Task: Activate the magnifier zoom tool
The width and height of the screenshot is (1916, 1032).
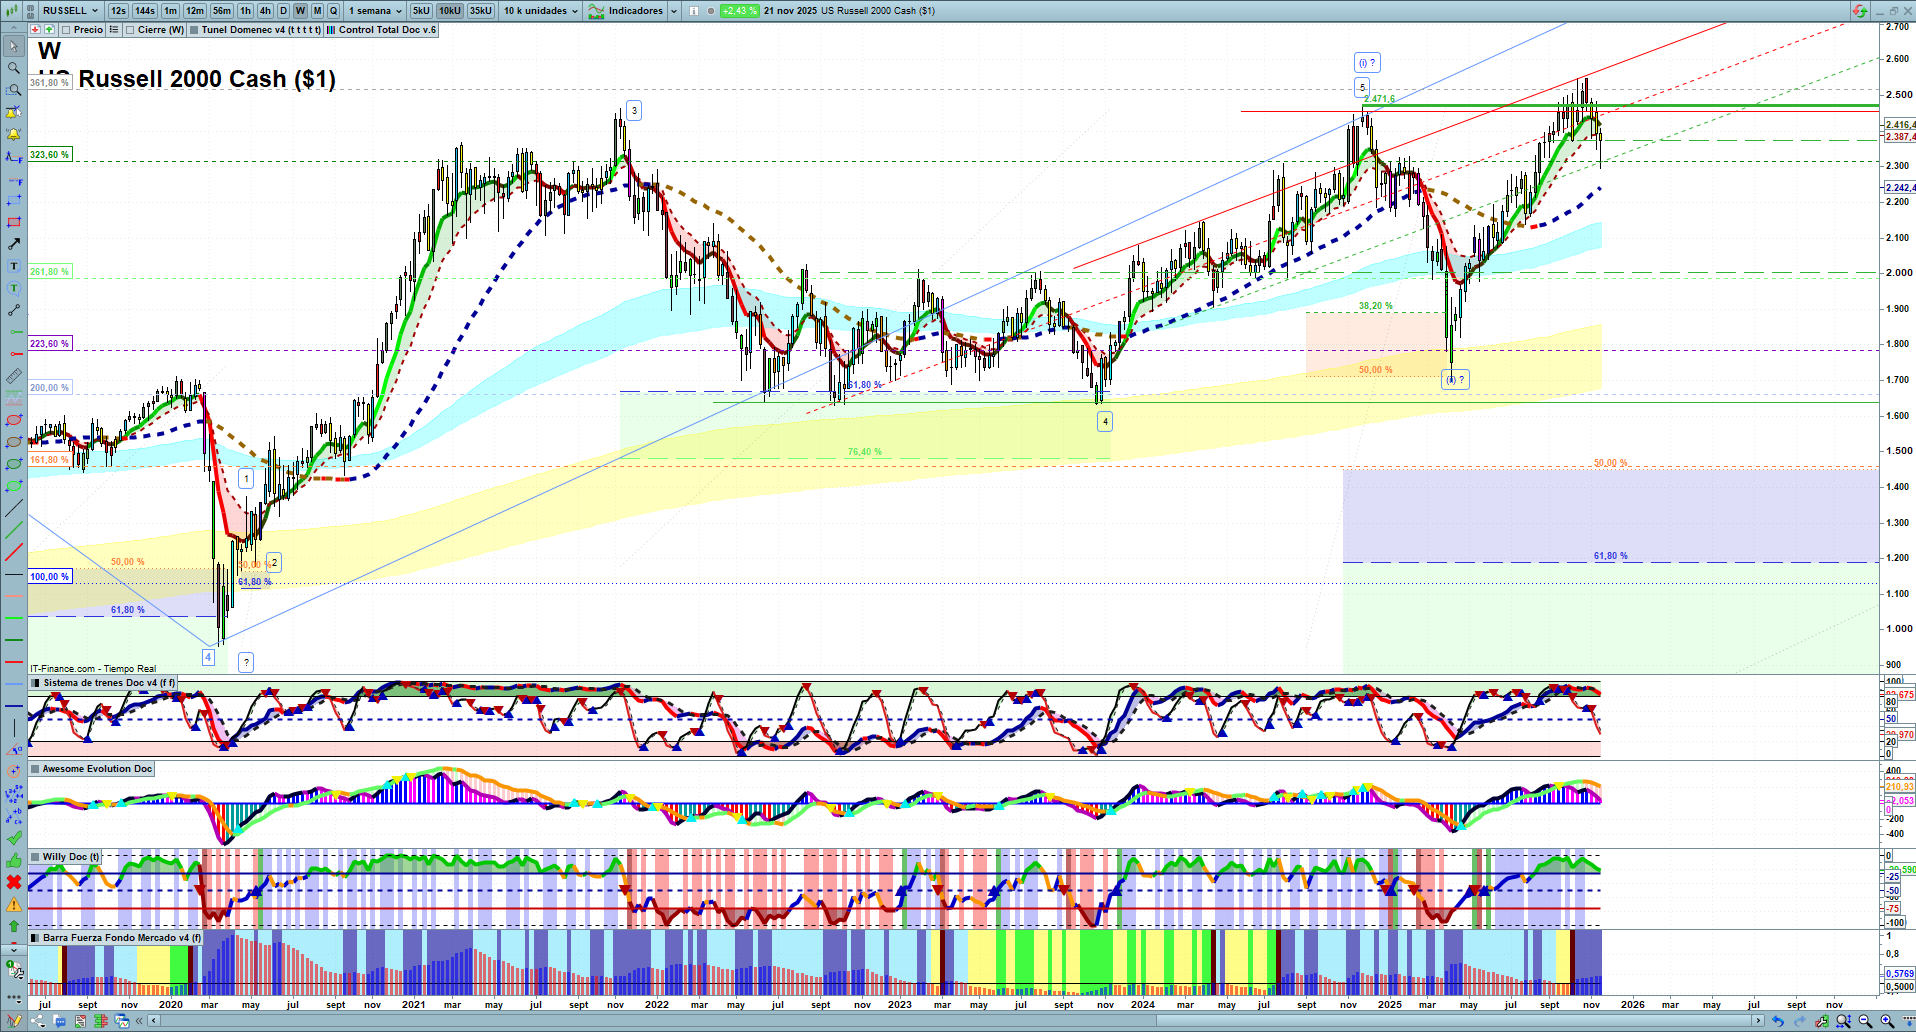Action: point(14,68)
